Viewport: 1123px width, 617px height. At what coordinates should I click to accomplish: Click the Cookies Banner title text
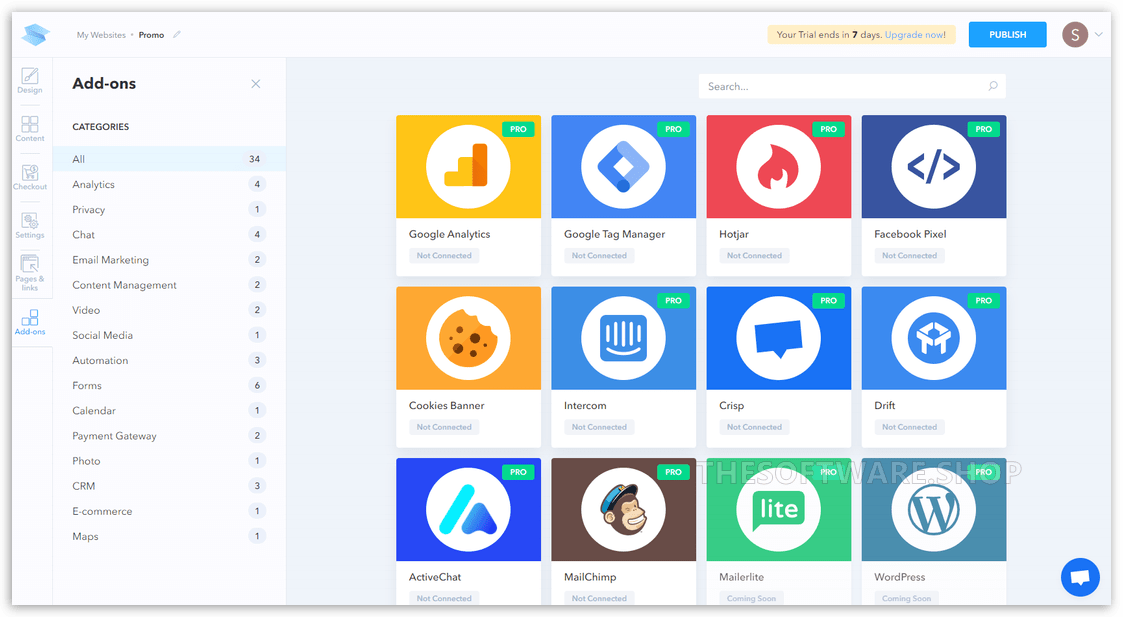pyautogui.click(x=447, y=405)
